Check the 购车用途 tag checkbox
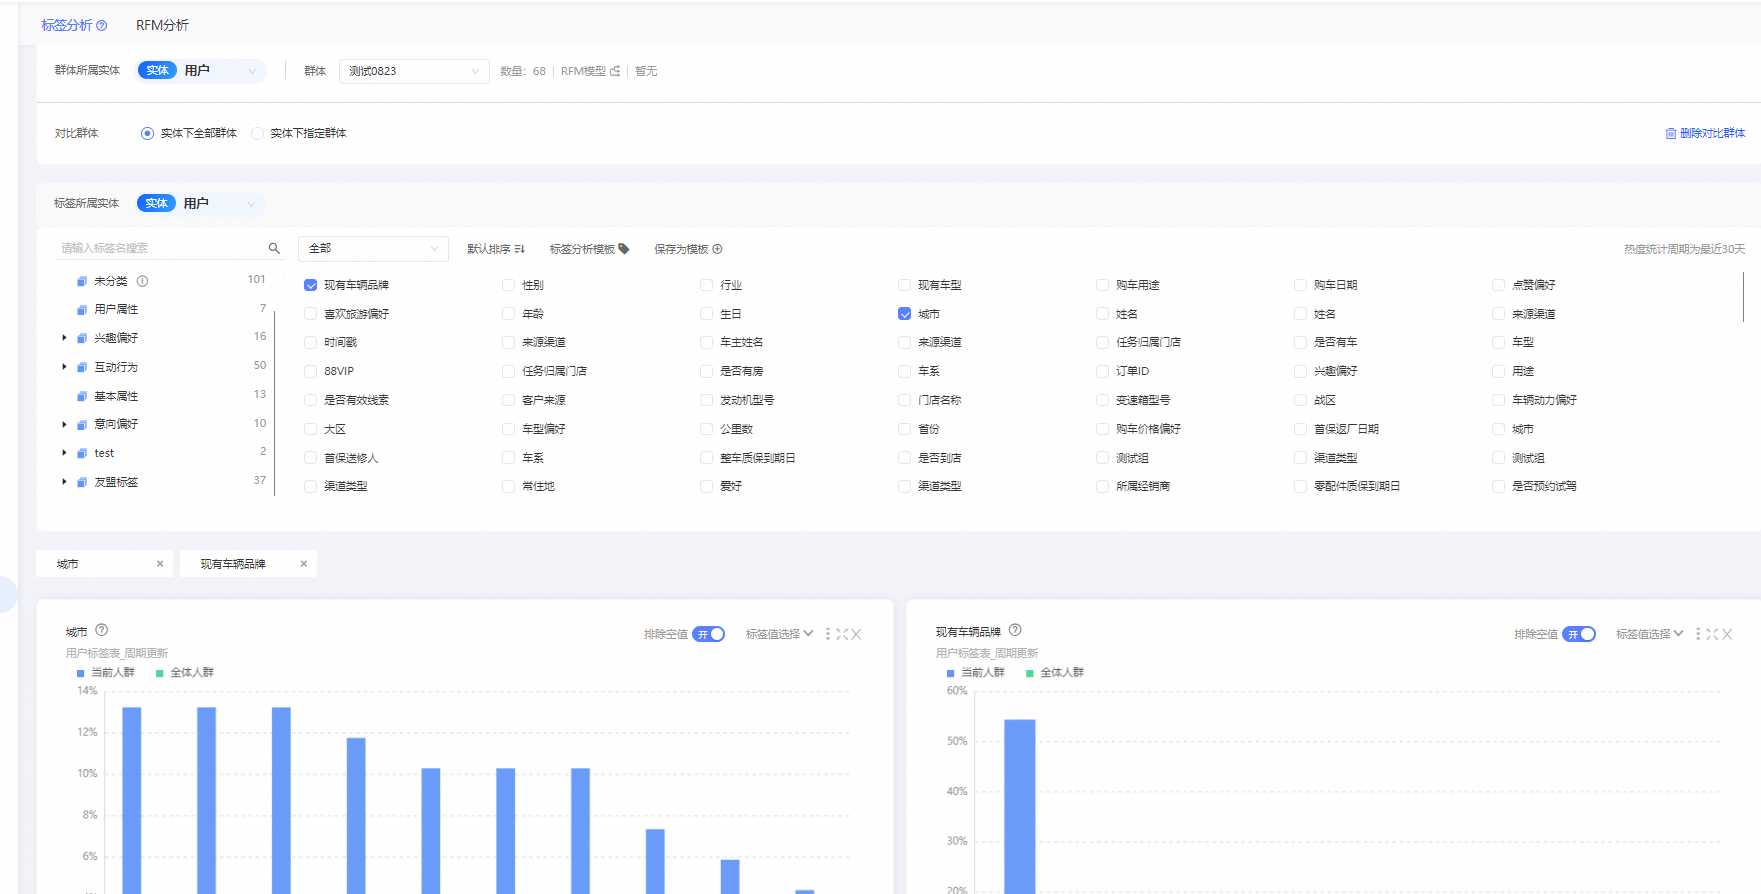1761x894 pixels. [1103, 285]
